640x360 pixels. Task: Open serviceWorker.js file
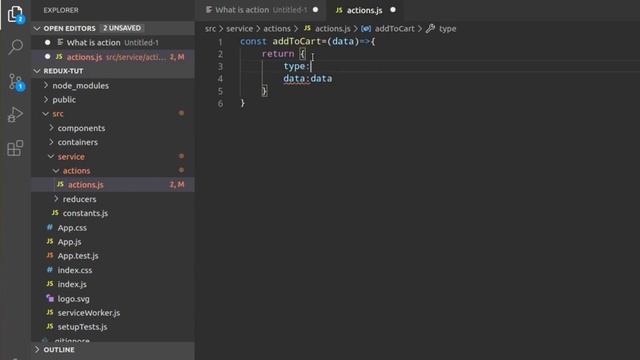click(x=89, y=313)
